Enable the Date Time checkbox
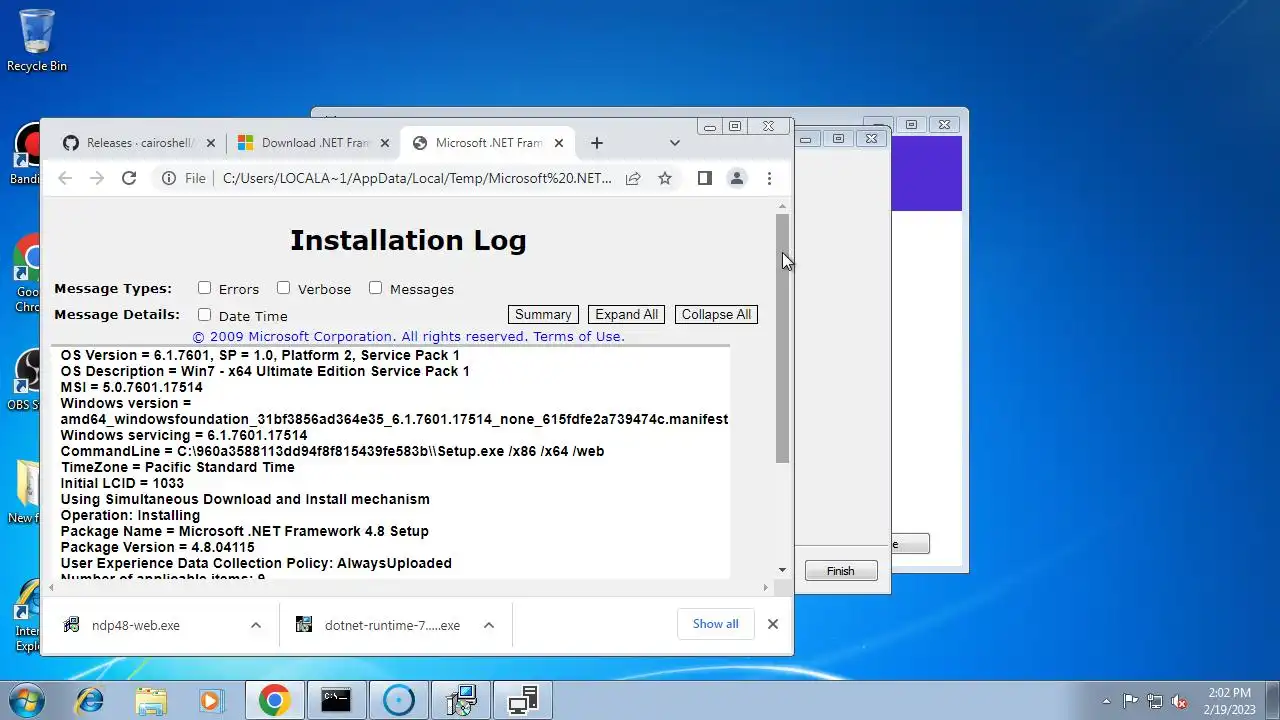This screenshot has width=1280, height=720. point(205,315)
